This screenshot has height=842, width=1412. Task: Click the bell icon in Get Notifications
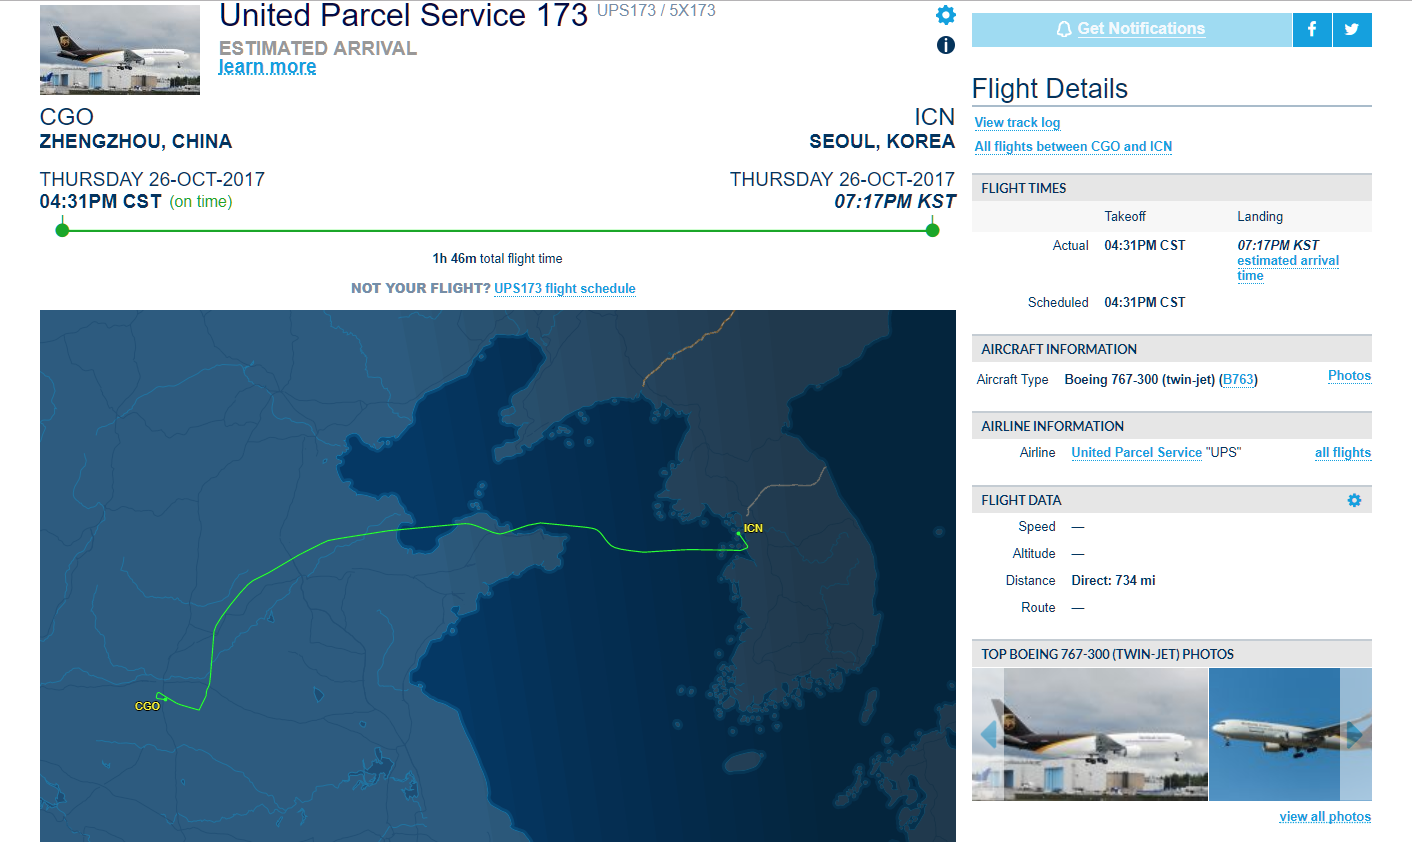(x=1064, y=30)
